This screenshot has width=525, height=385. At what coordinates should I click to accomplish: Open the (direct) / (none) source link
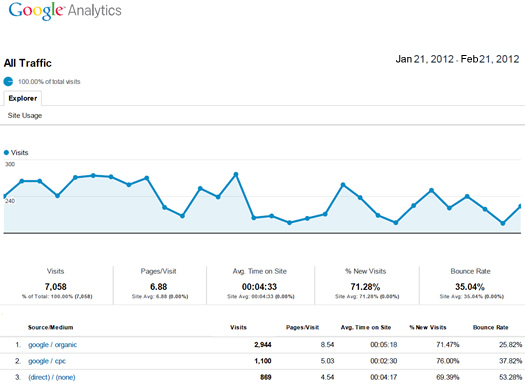(x=52, y=377)
